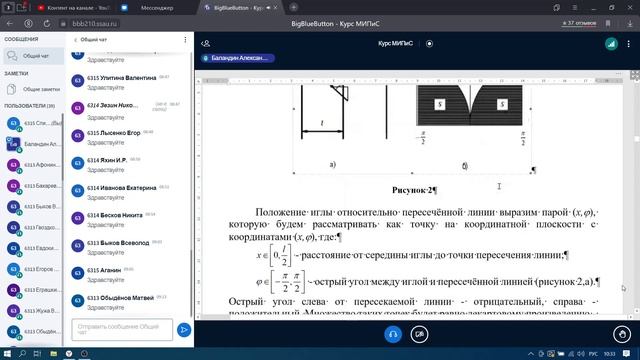640x360 pixels.
Task: Toggle the user list icon in presentation header
Action: [x=206, y=43]
